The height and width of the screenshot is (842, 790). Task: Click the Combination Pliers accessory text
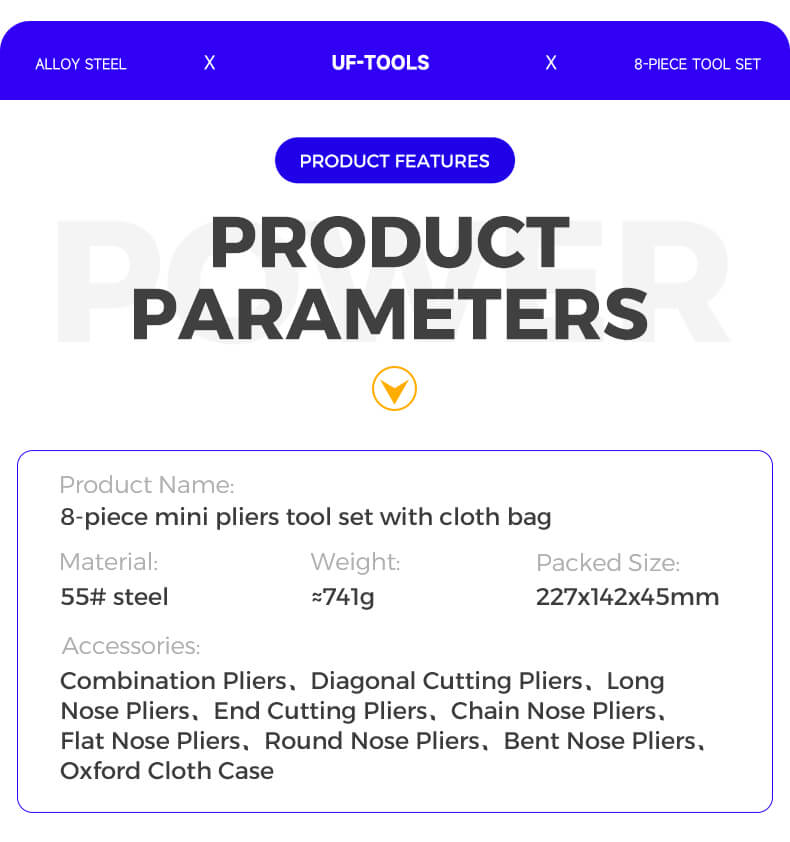coord(173,681)
